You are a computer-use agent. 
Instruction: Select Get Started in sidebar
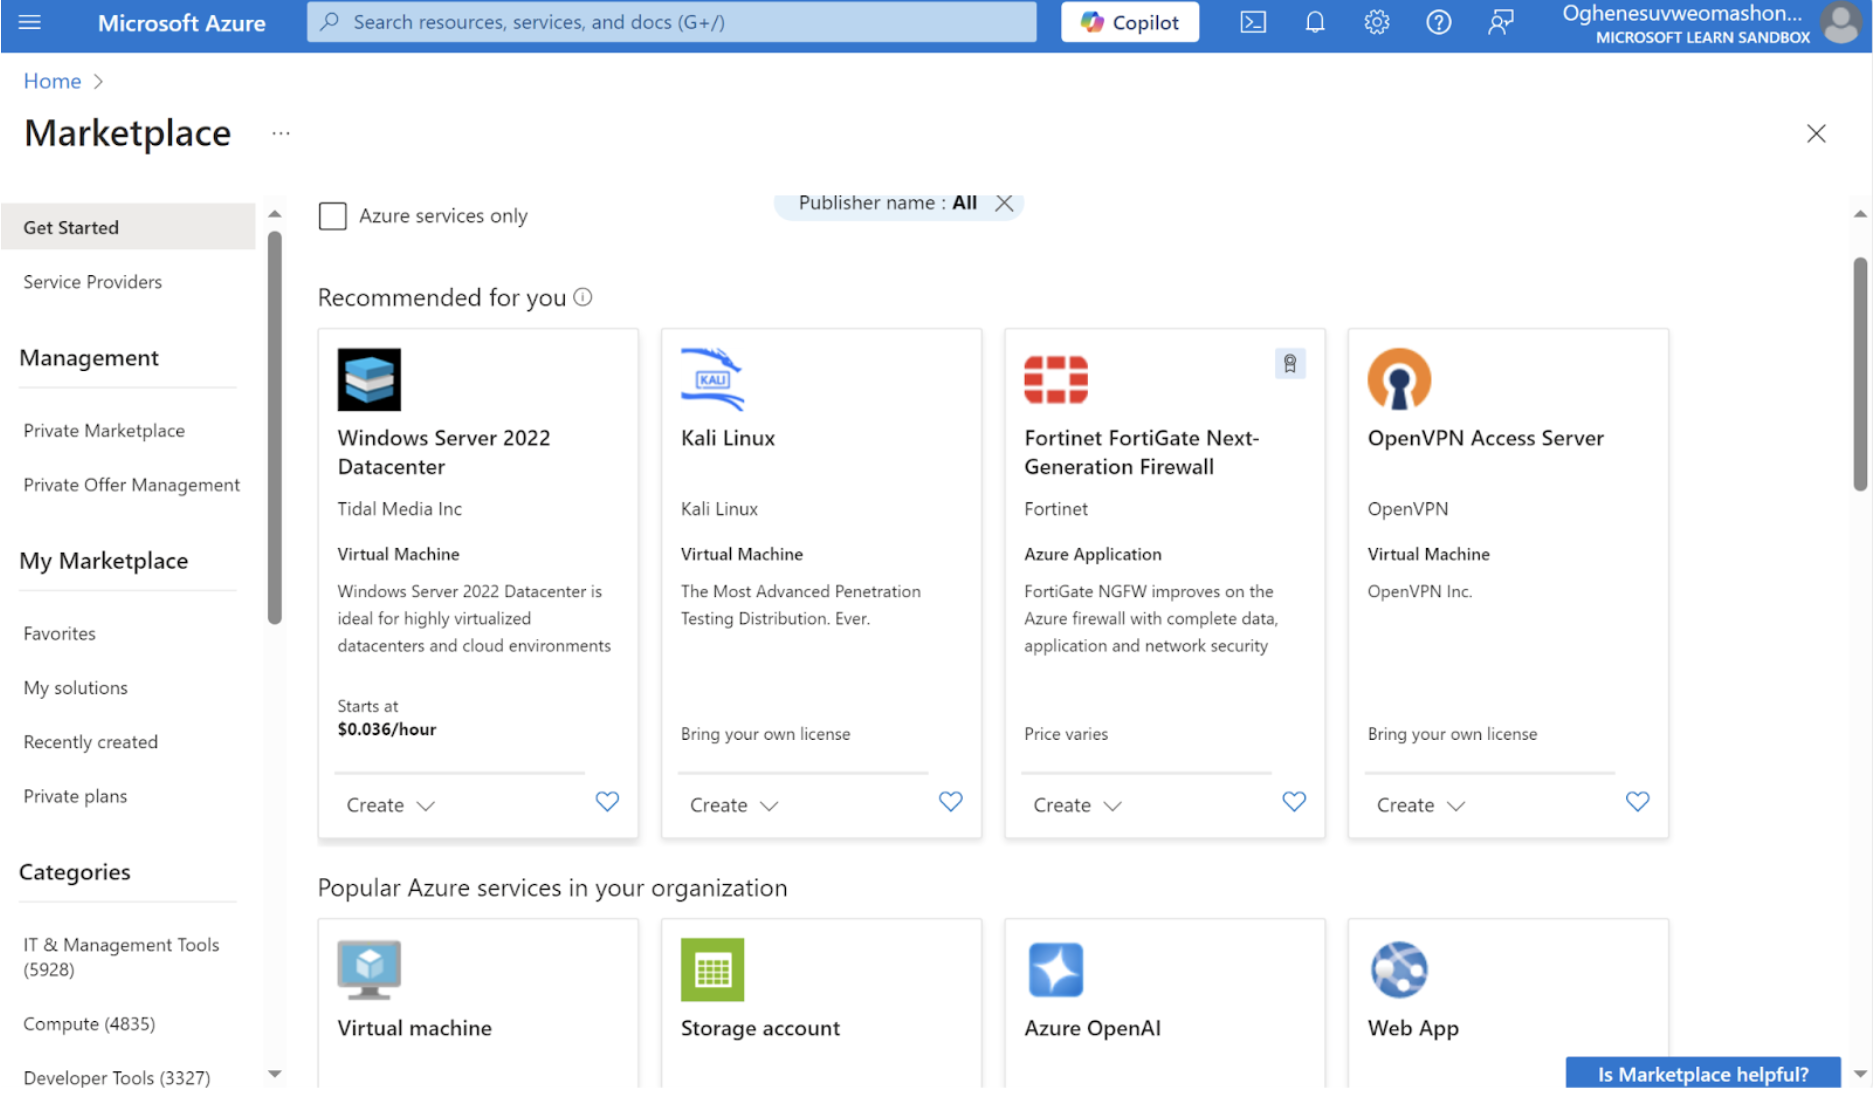point(128,227)
